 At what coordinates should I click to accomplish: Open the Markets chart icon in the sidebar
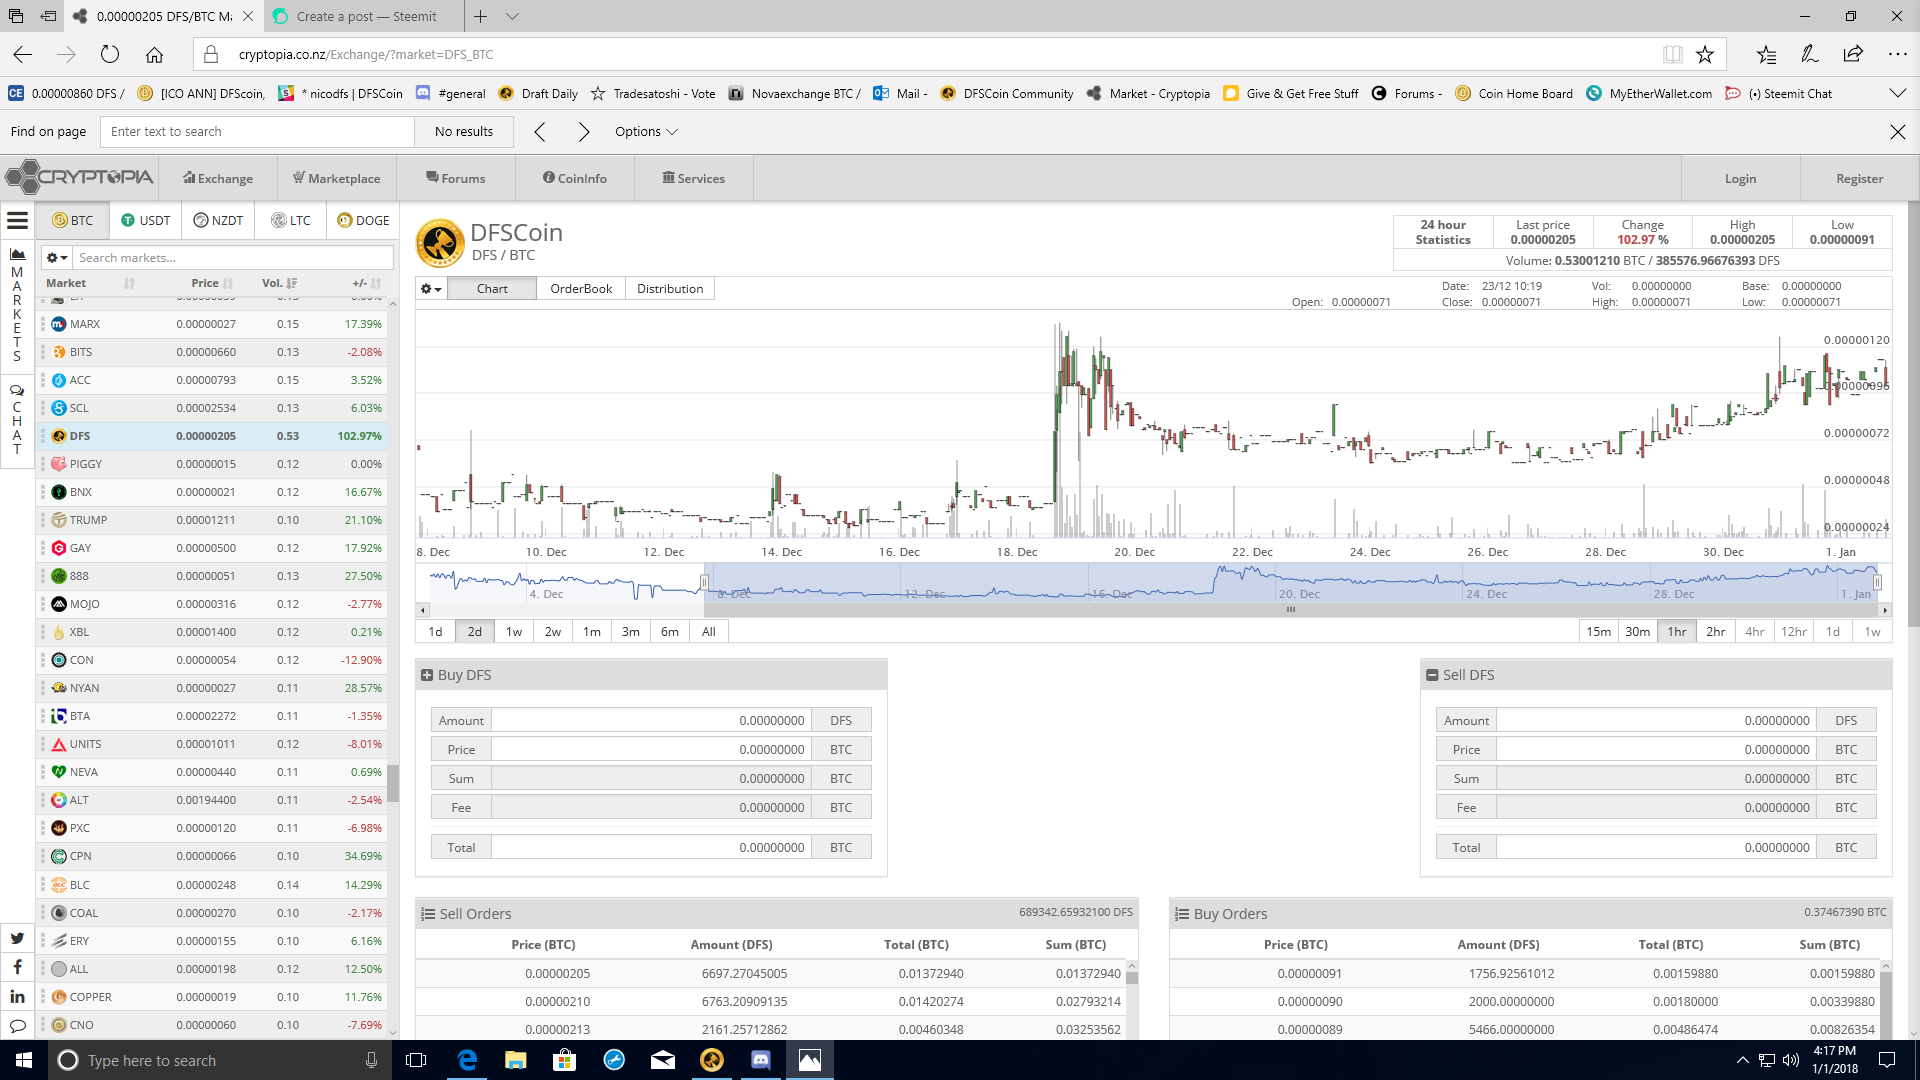(x=17, y=254)
